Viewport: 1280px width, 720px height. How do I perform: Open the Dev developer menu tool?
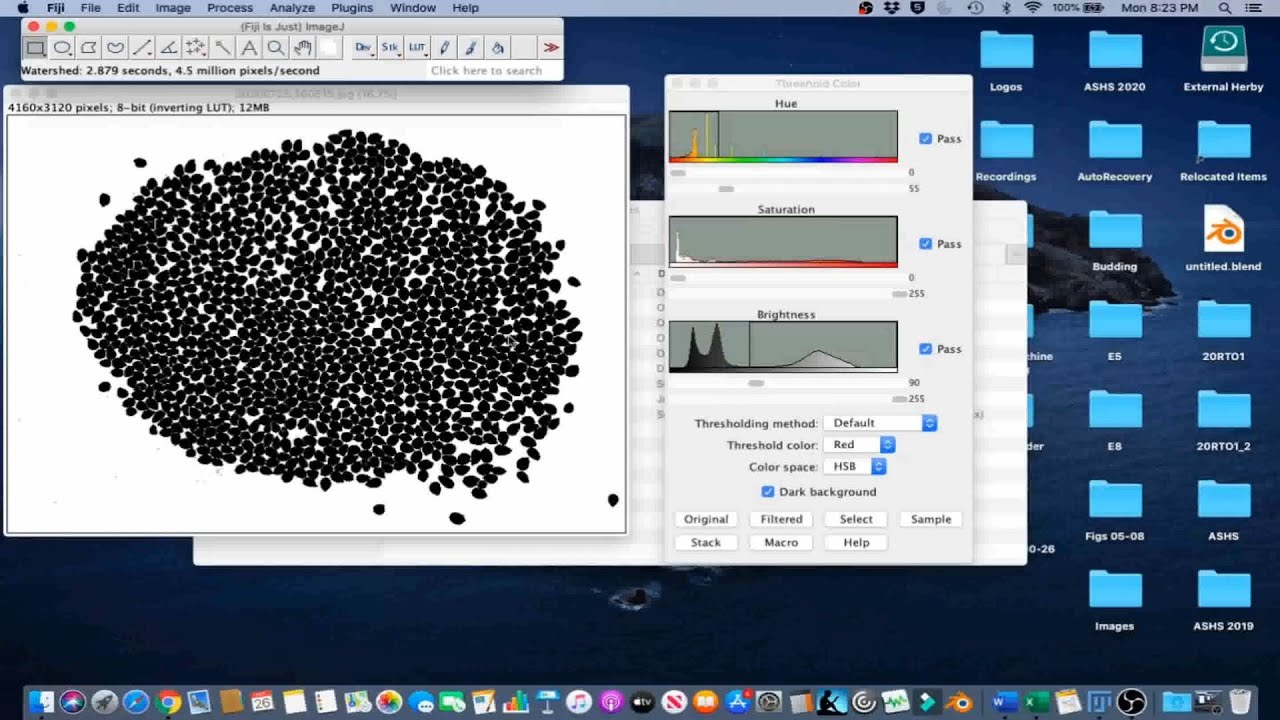pyautogui.click(x=363, y=47)
